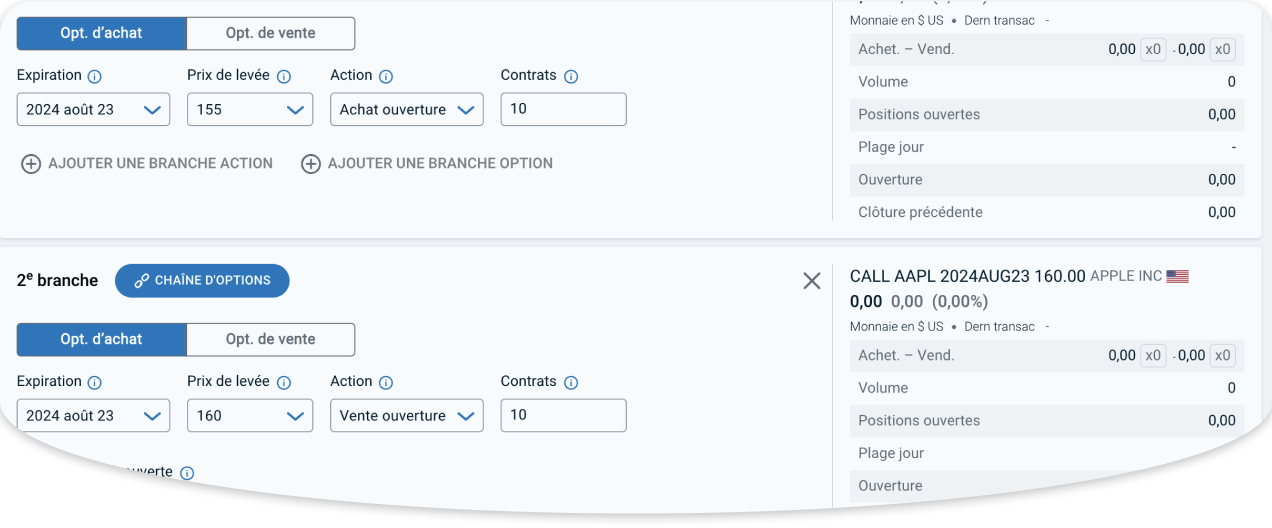Expand the Vente ouverture action dropdown
This screenshot has width=1272, height=528.
(407, 415)
